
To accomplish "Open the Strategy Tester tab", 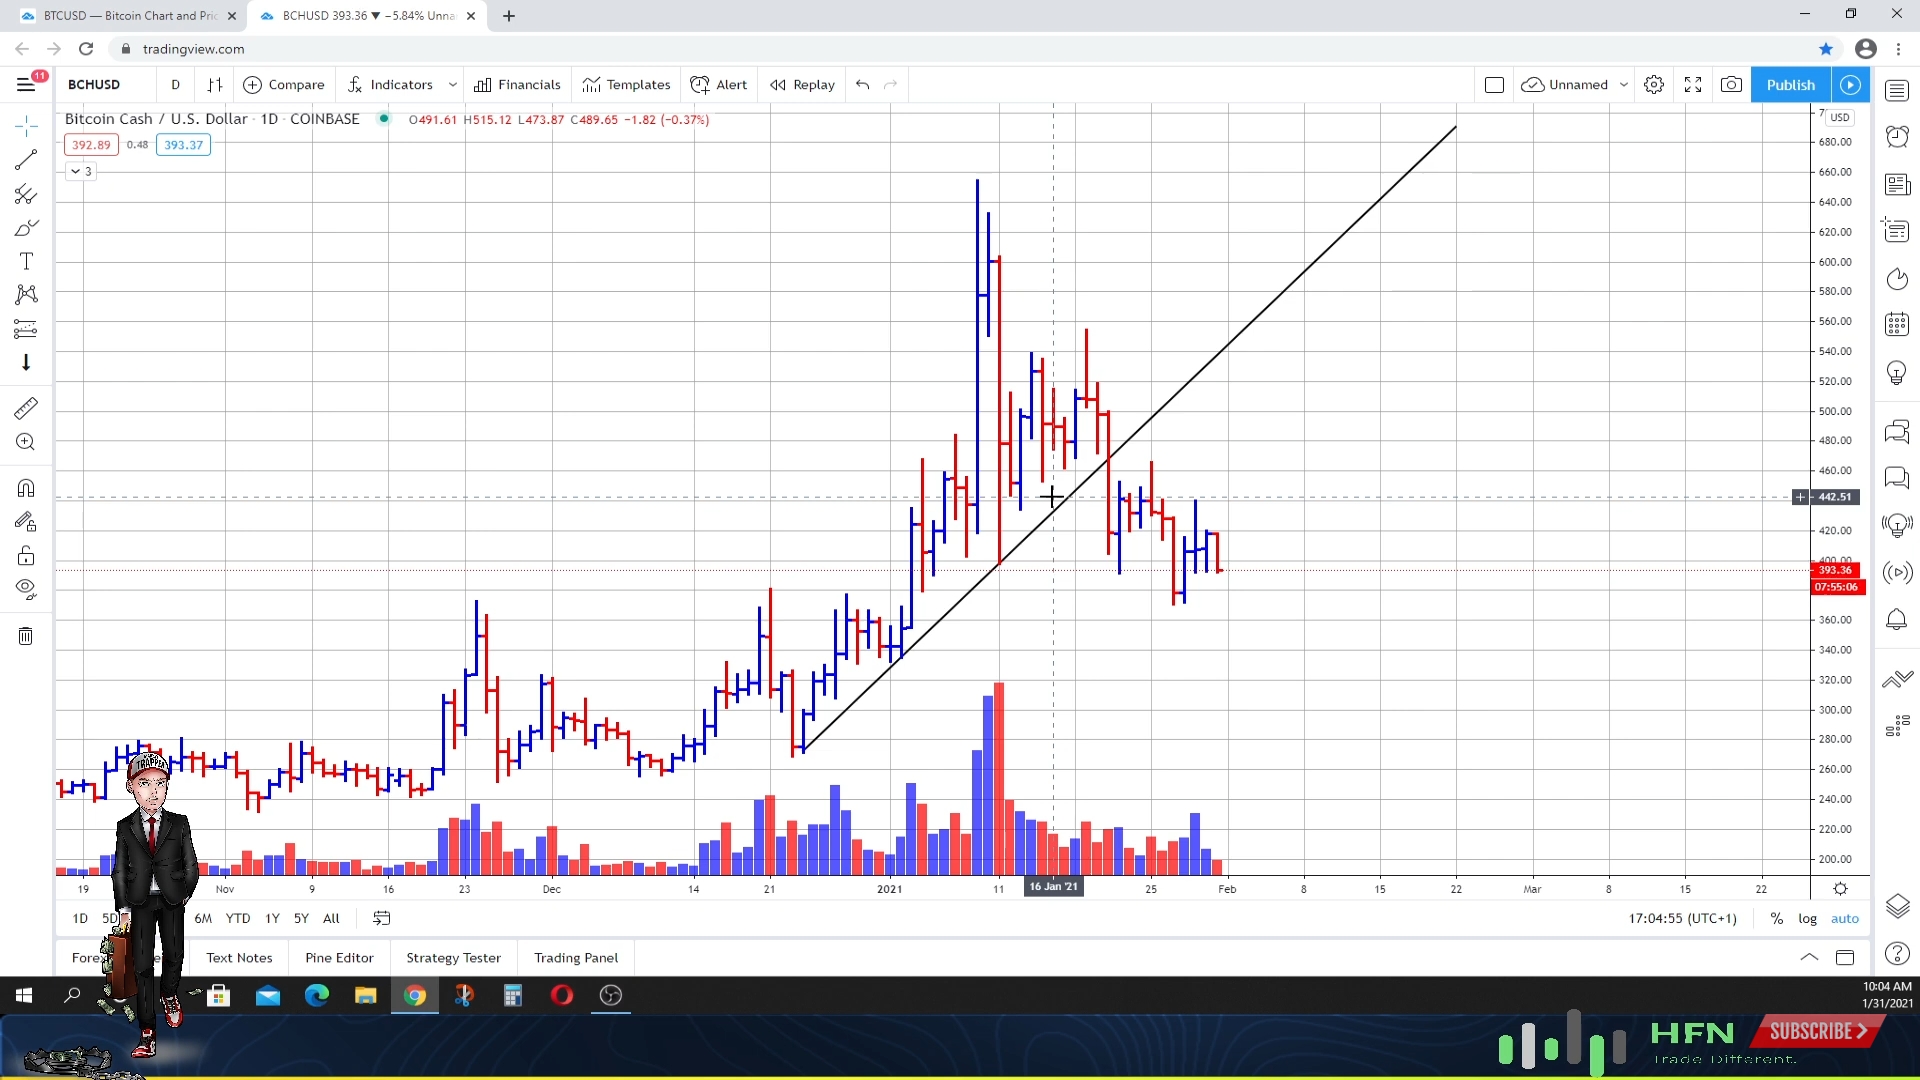I will coord(454,958).
